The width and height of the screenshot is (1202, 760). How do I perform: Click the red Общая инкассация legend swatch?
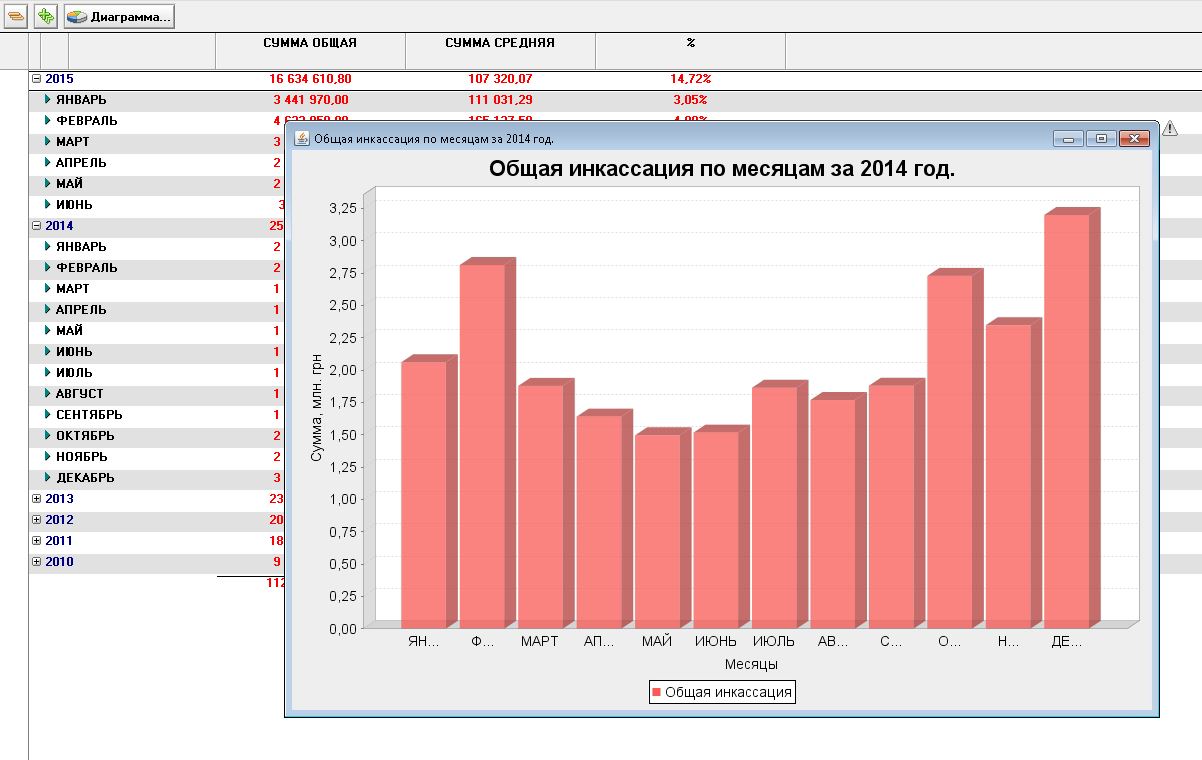[656, 692]
